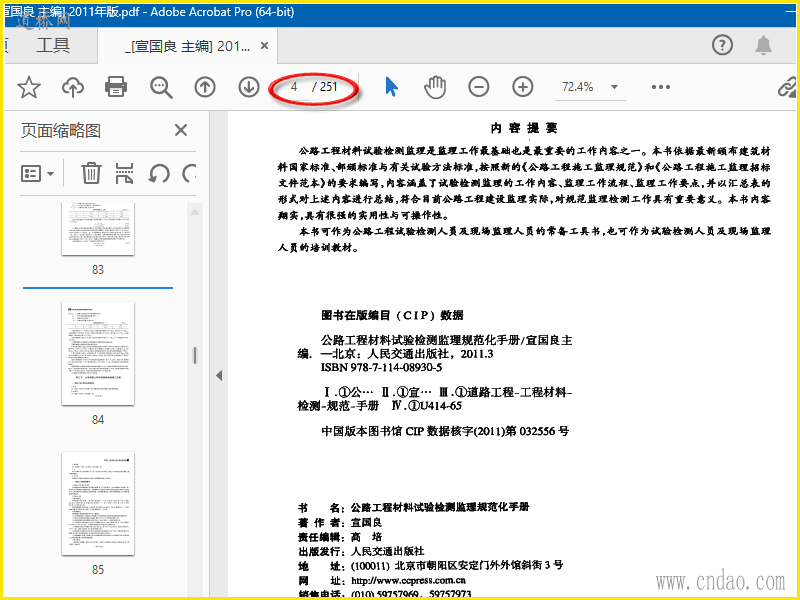
Task: Click the 图书在版编目 (CIP) 数据 heading
Action: coord(392,315)
